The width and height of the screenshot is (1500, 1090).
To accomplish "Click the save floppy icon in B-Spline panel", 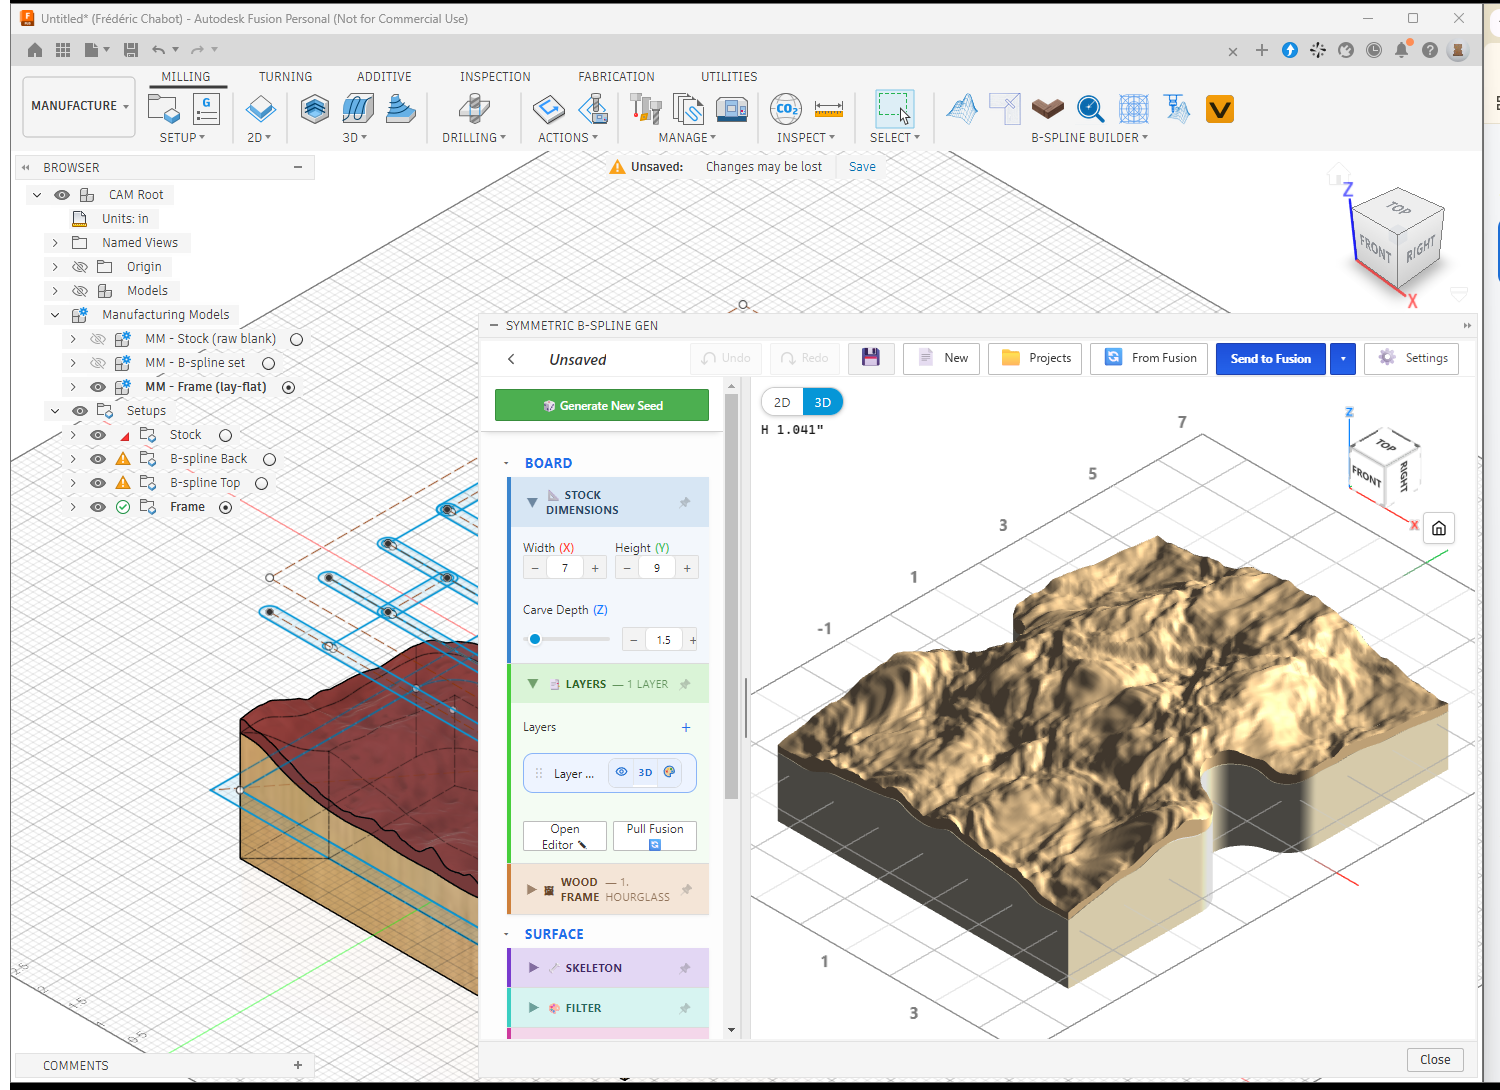I will click(x=870, y=358).
